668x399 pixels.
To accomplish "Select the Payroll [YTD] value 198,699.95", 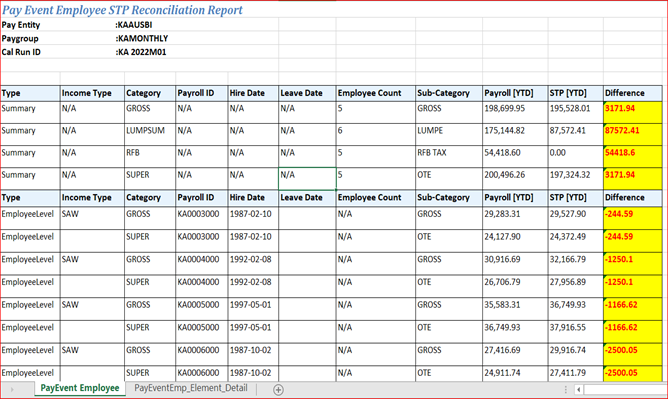I will 515,112.
